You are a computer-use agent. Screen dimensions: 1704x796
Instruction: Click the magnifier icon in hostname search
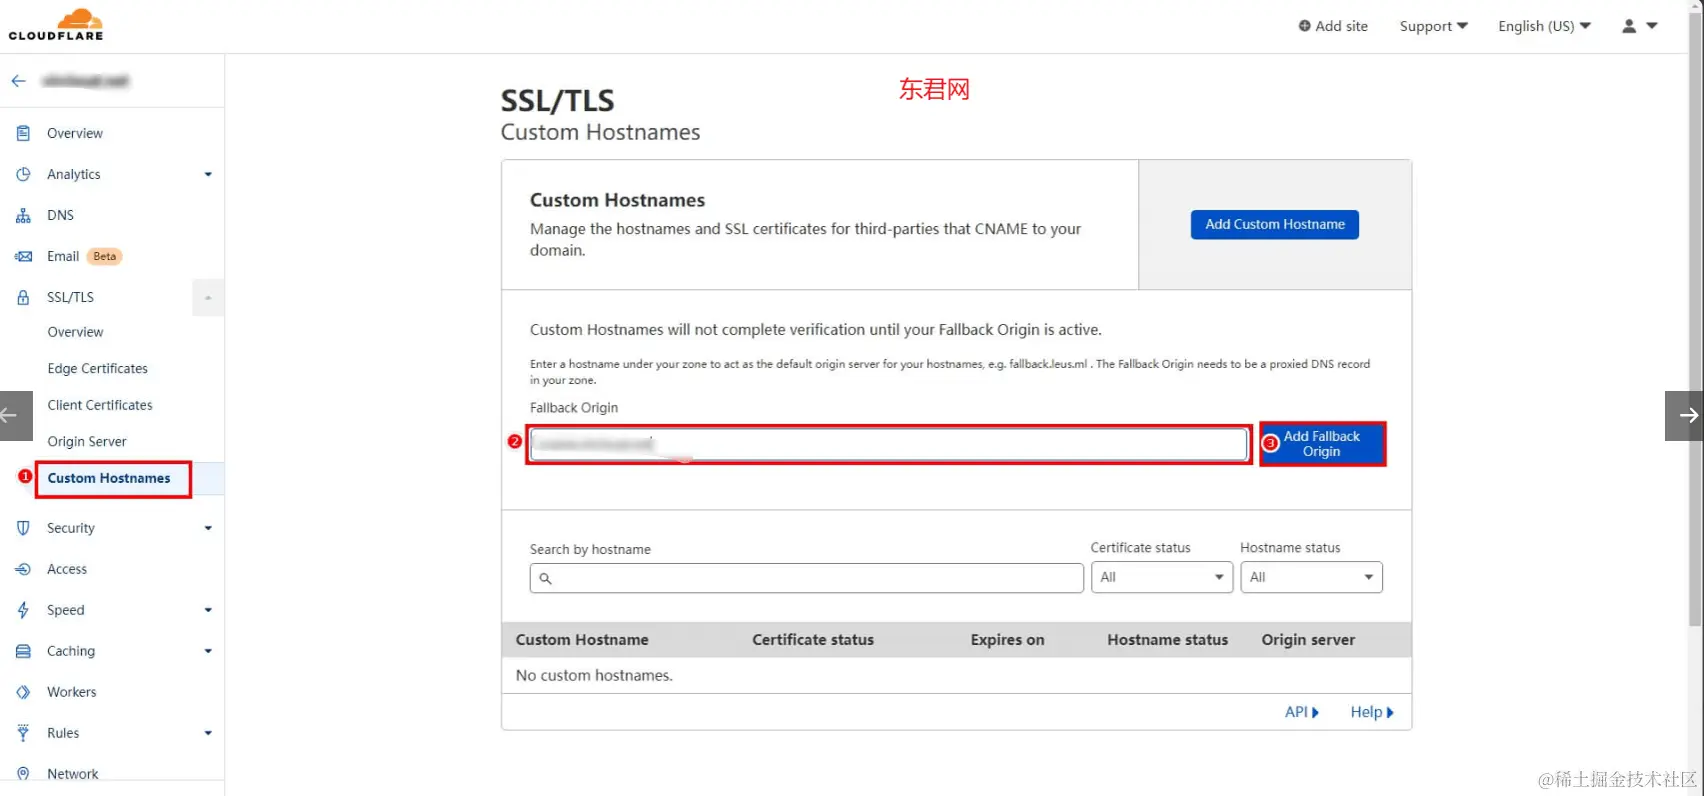click(x=546, y=578)
